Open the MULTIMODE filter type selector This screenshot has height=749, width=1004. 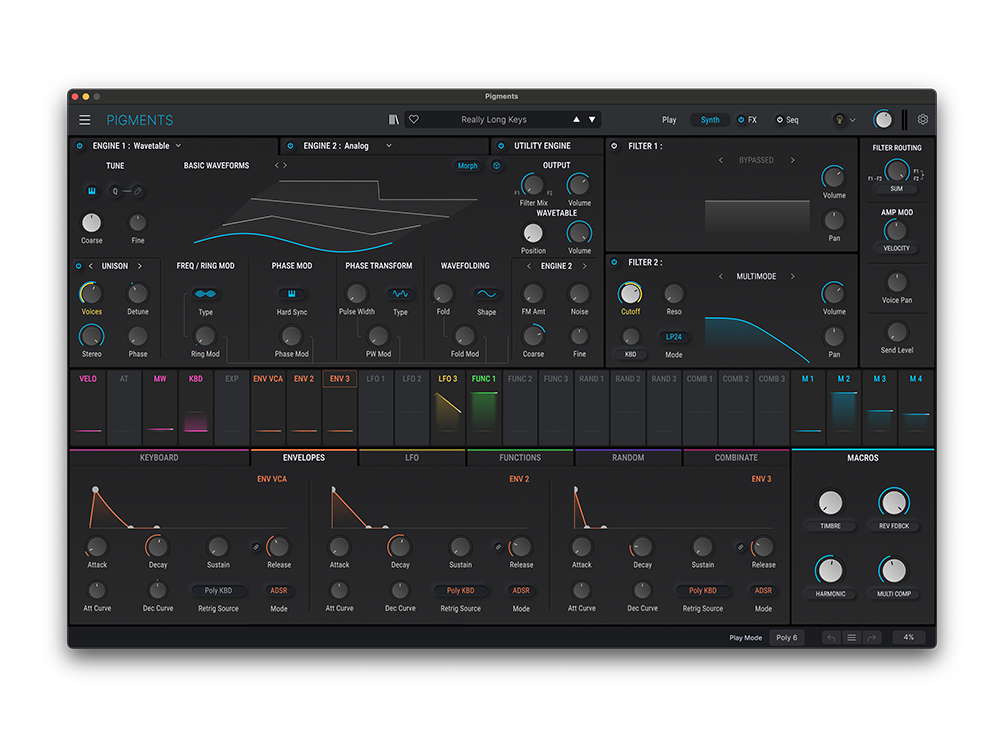click(x=756, y=277)
